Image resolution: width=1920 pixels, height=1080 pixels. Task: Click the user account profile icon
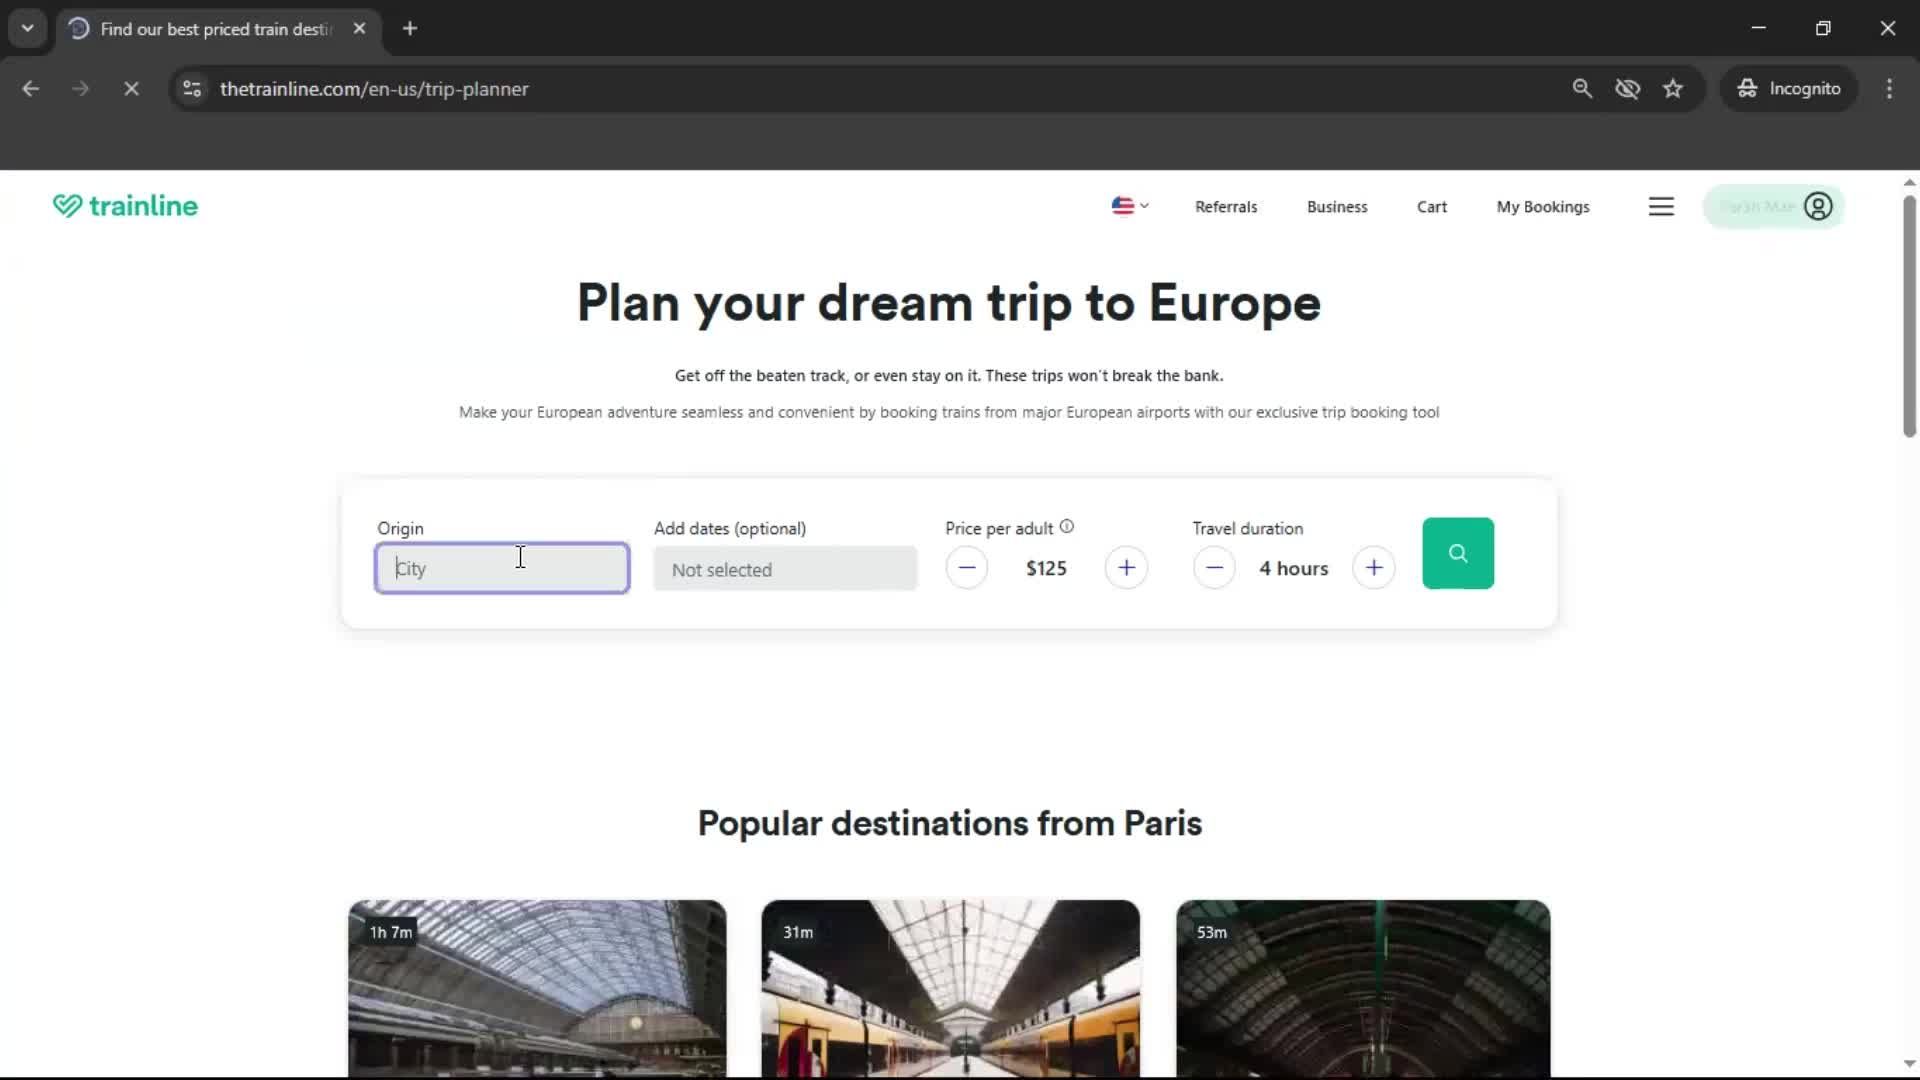(1817, 206)
